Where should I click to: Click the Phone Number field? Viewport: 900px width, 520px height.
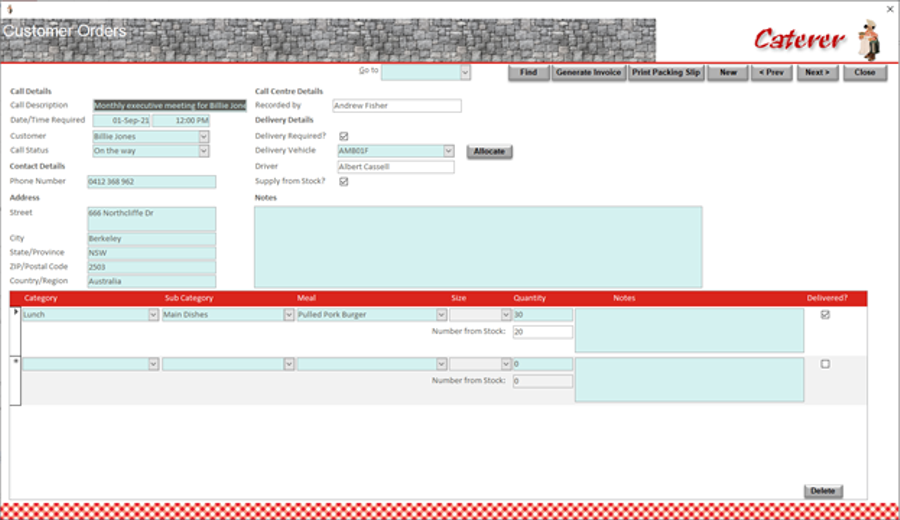(152, 181)
